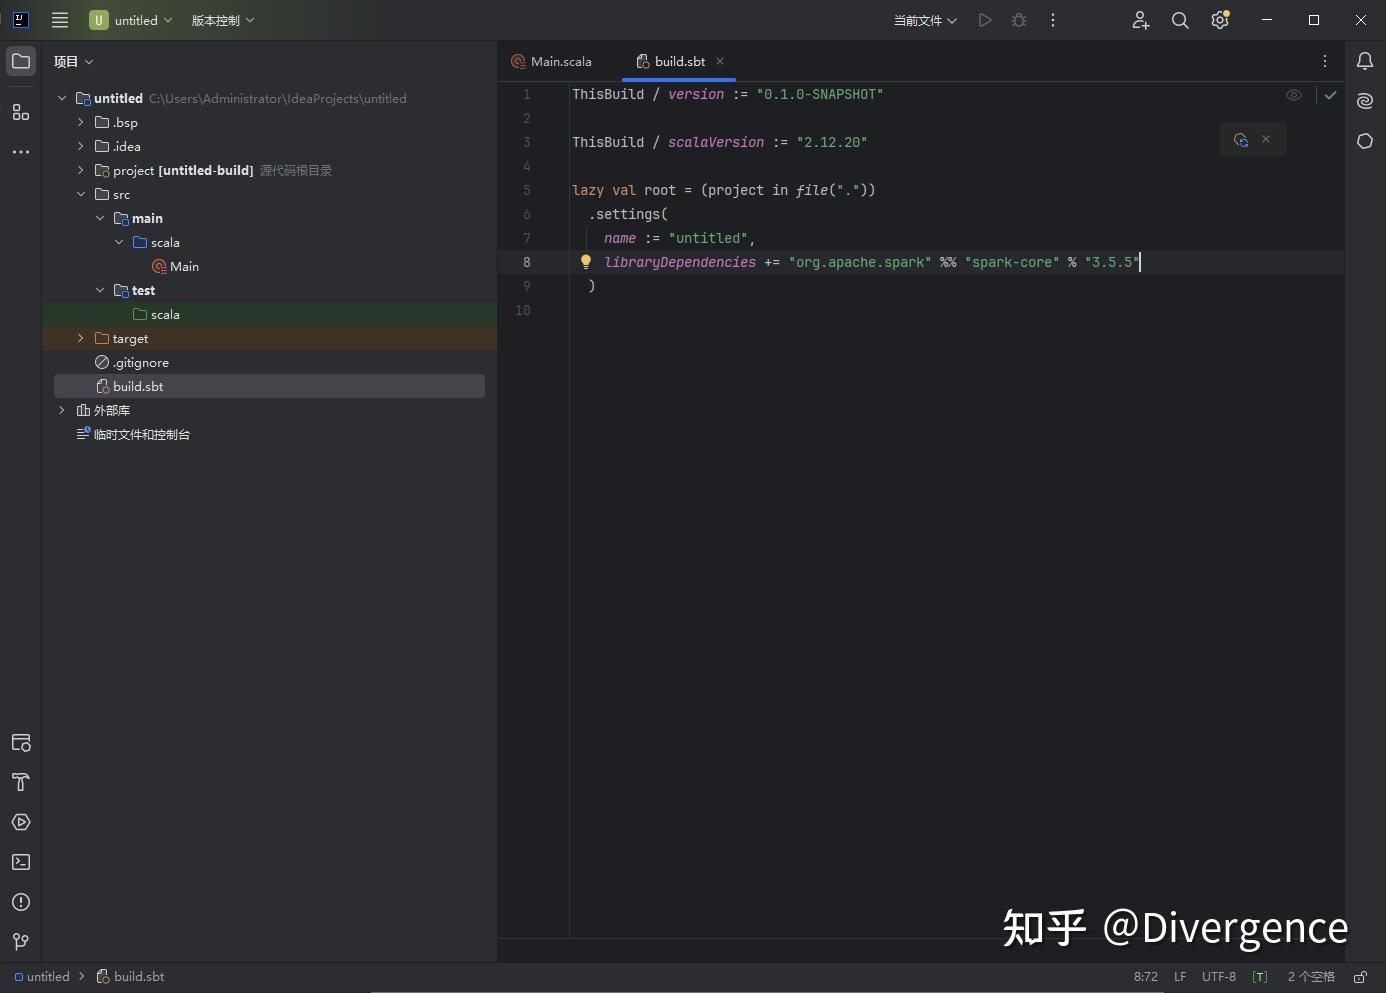Open the 当前文件 run configuration dropdown

(x=922, y=20)
